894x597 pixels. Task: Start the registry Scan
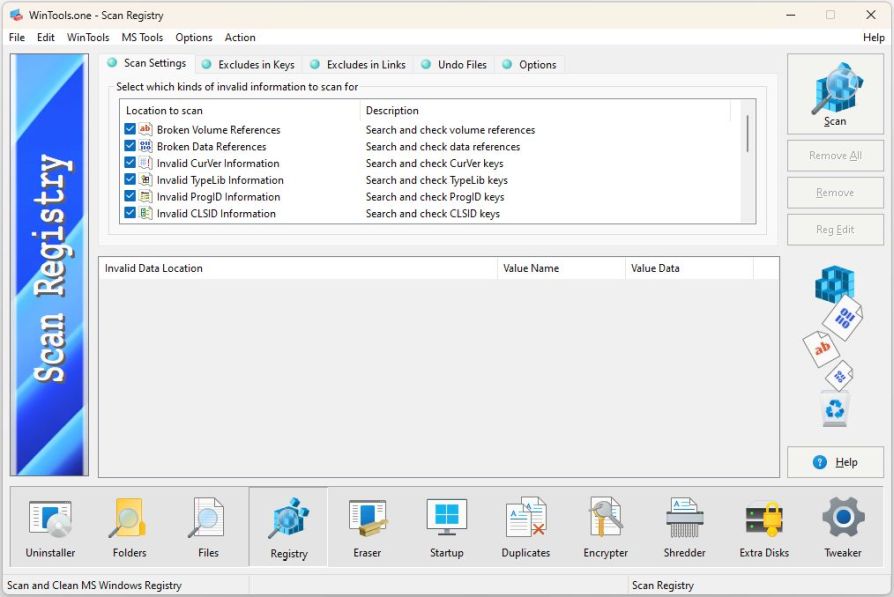tap(835, 94)
